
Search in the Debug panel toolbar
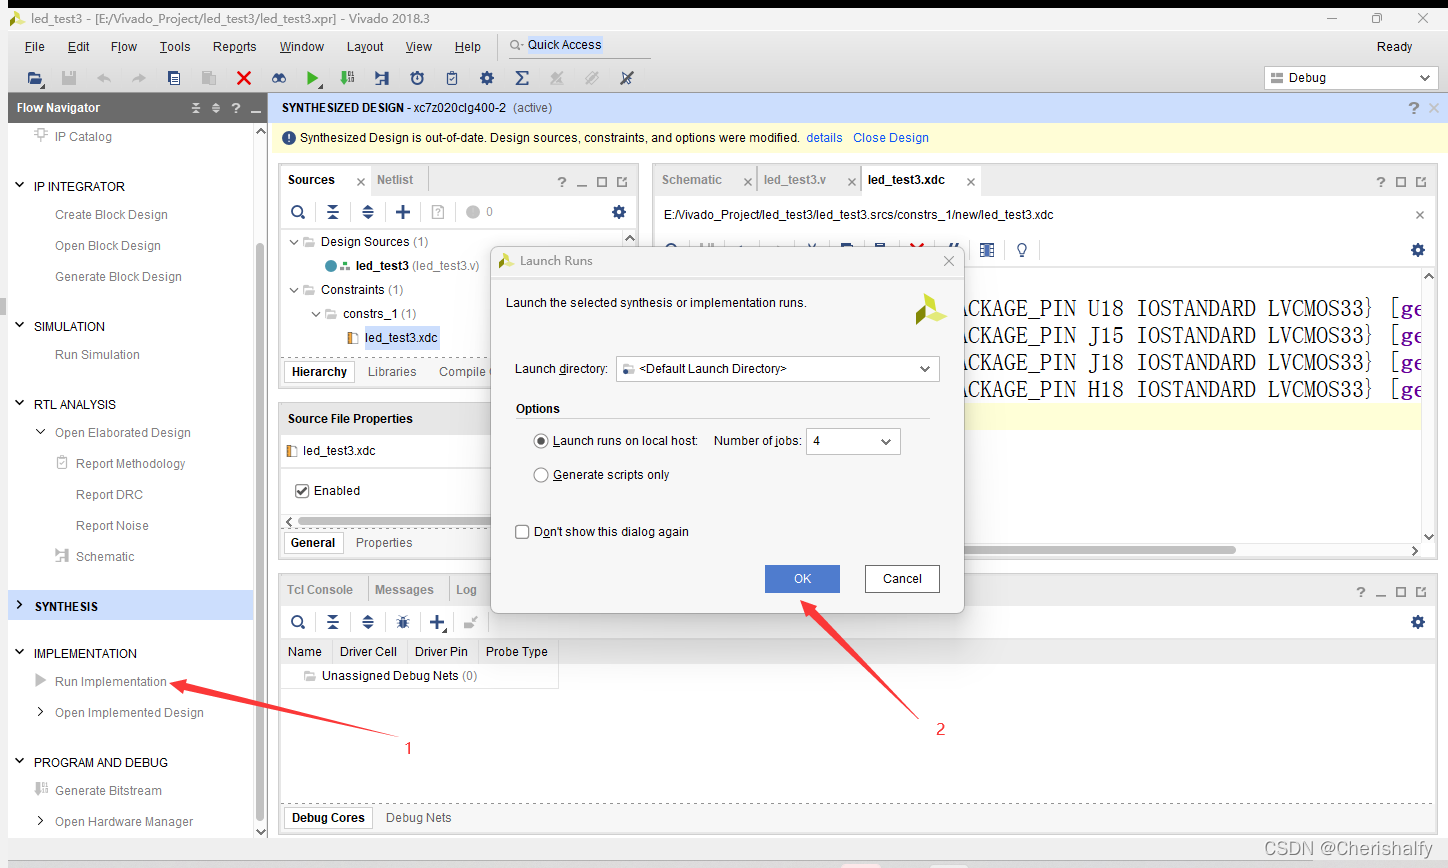[298, 622]
